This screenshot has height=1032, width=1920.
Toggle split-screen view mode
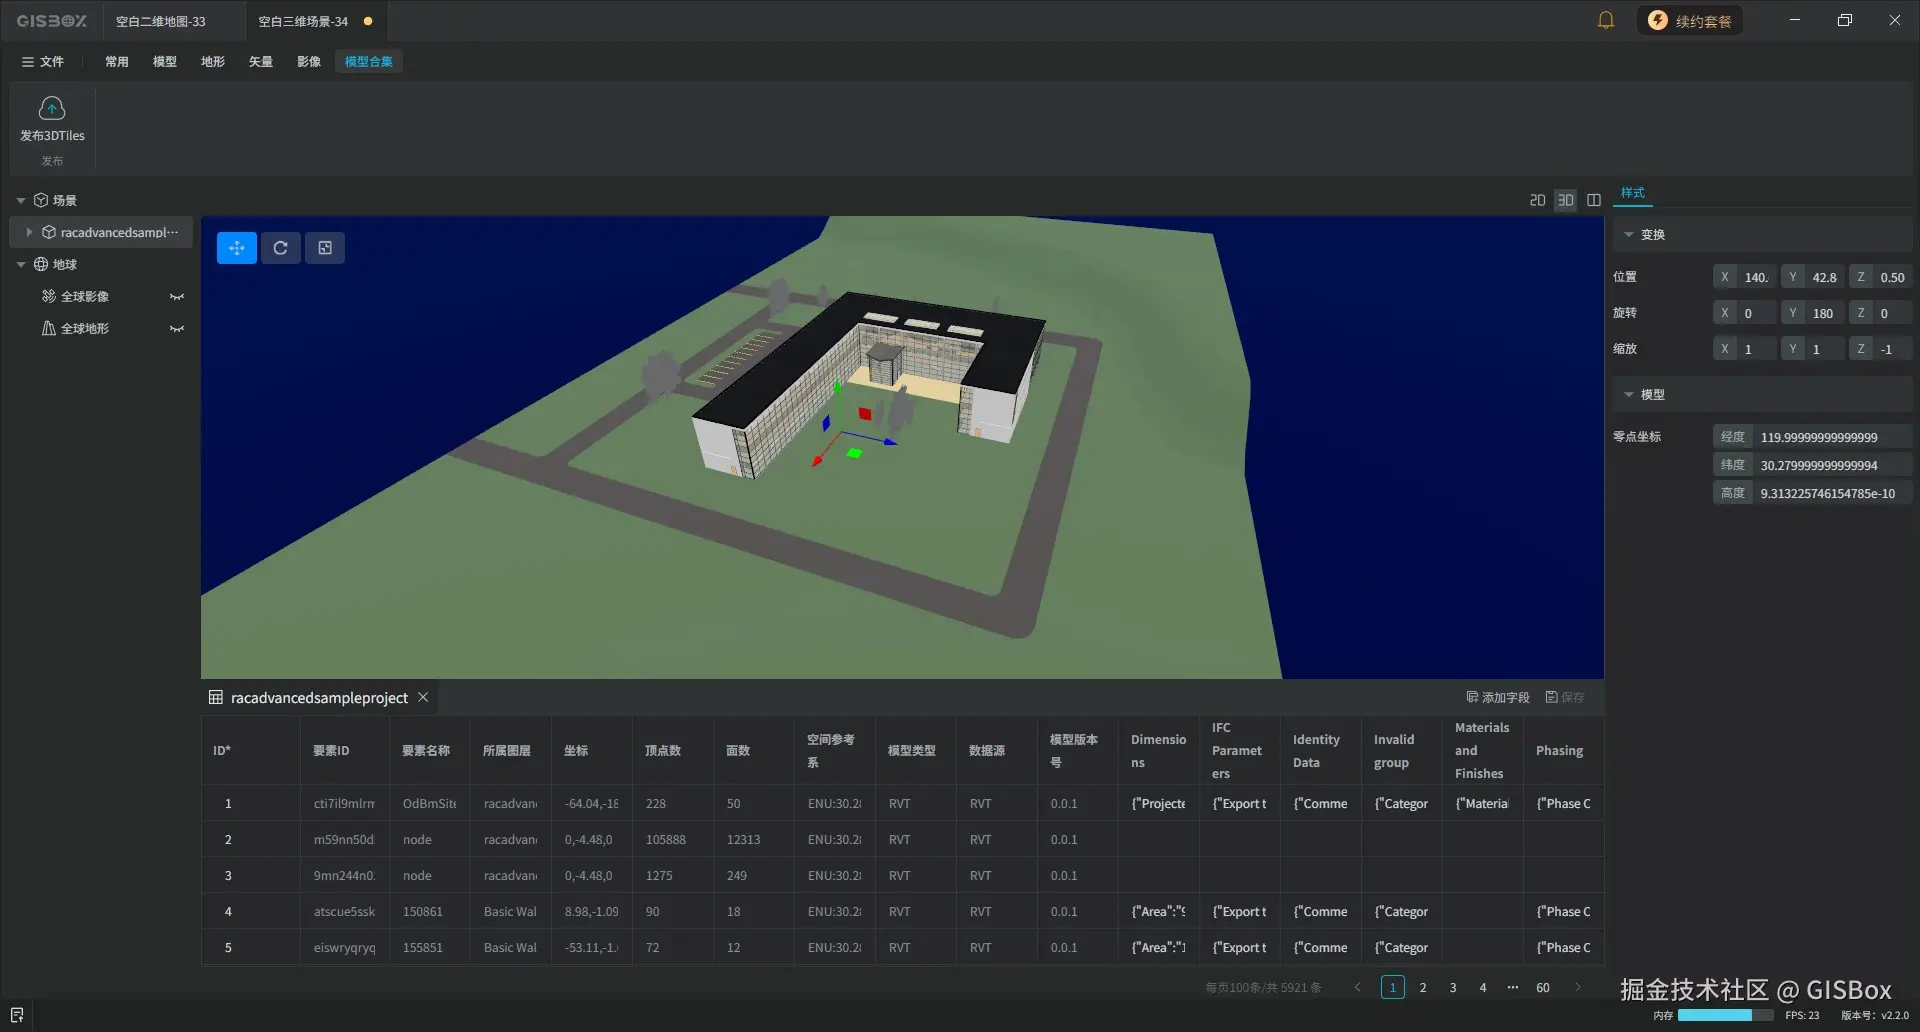[1594, 200]
